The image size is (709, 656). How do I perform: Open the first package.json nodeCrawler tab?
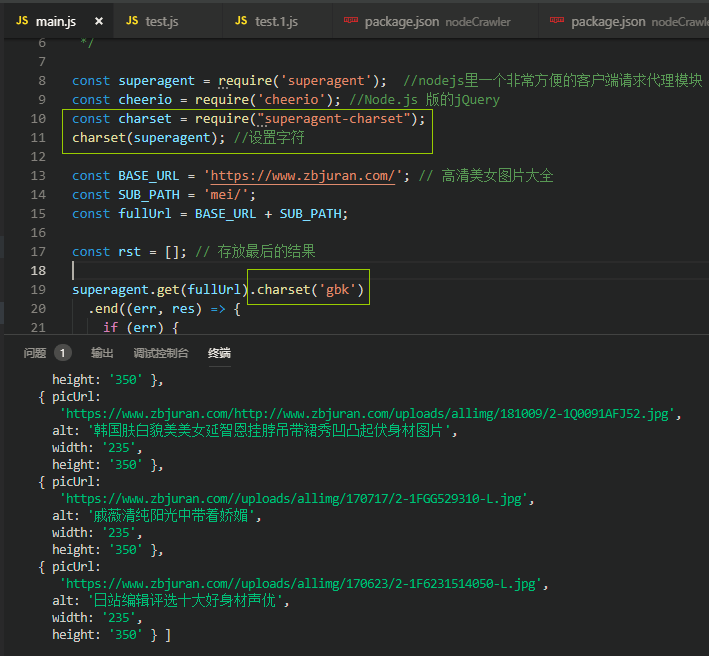tap(437, 21)
